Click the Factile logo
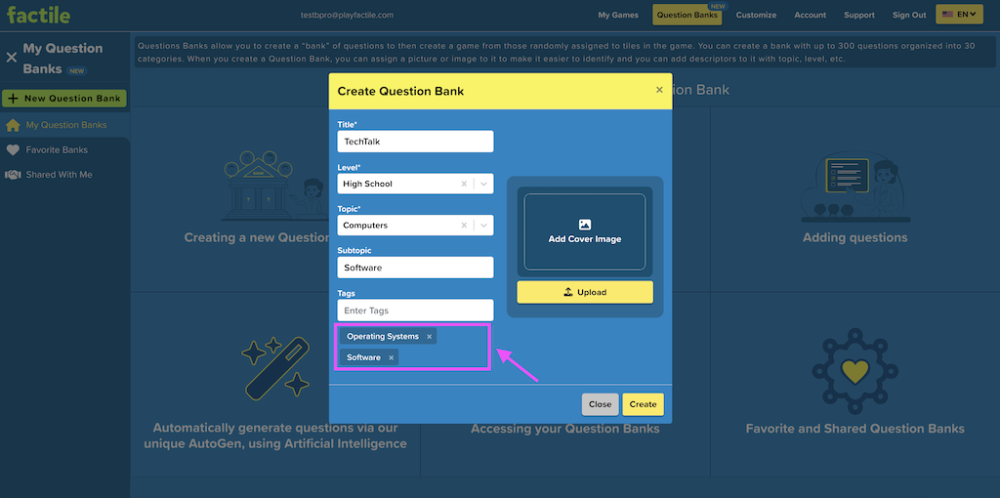This screenshot has width=1000, height=498. click(39, 15)
